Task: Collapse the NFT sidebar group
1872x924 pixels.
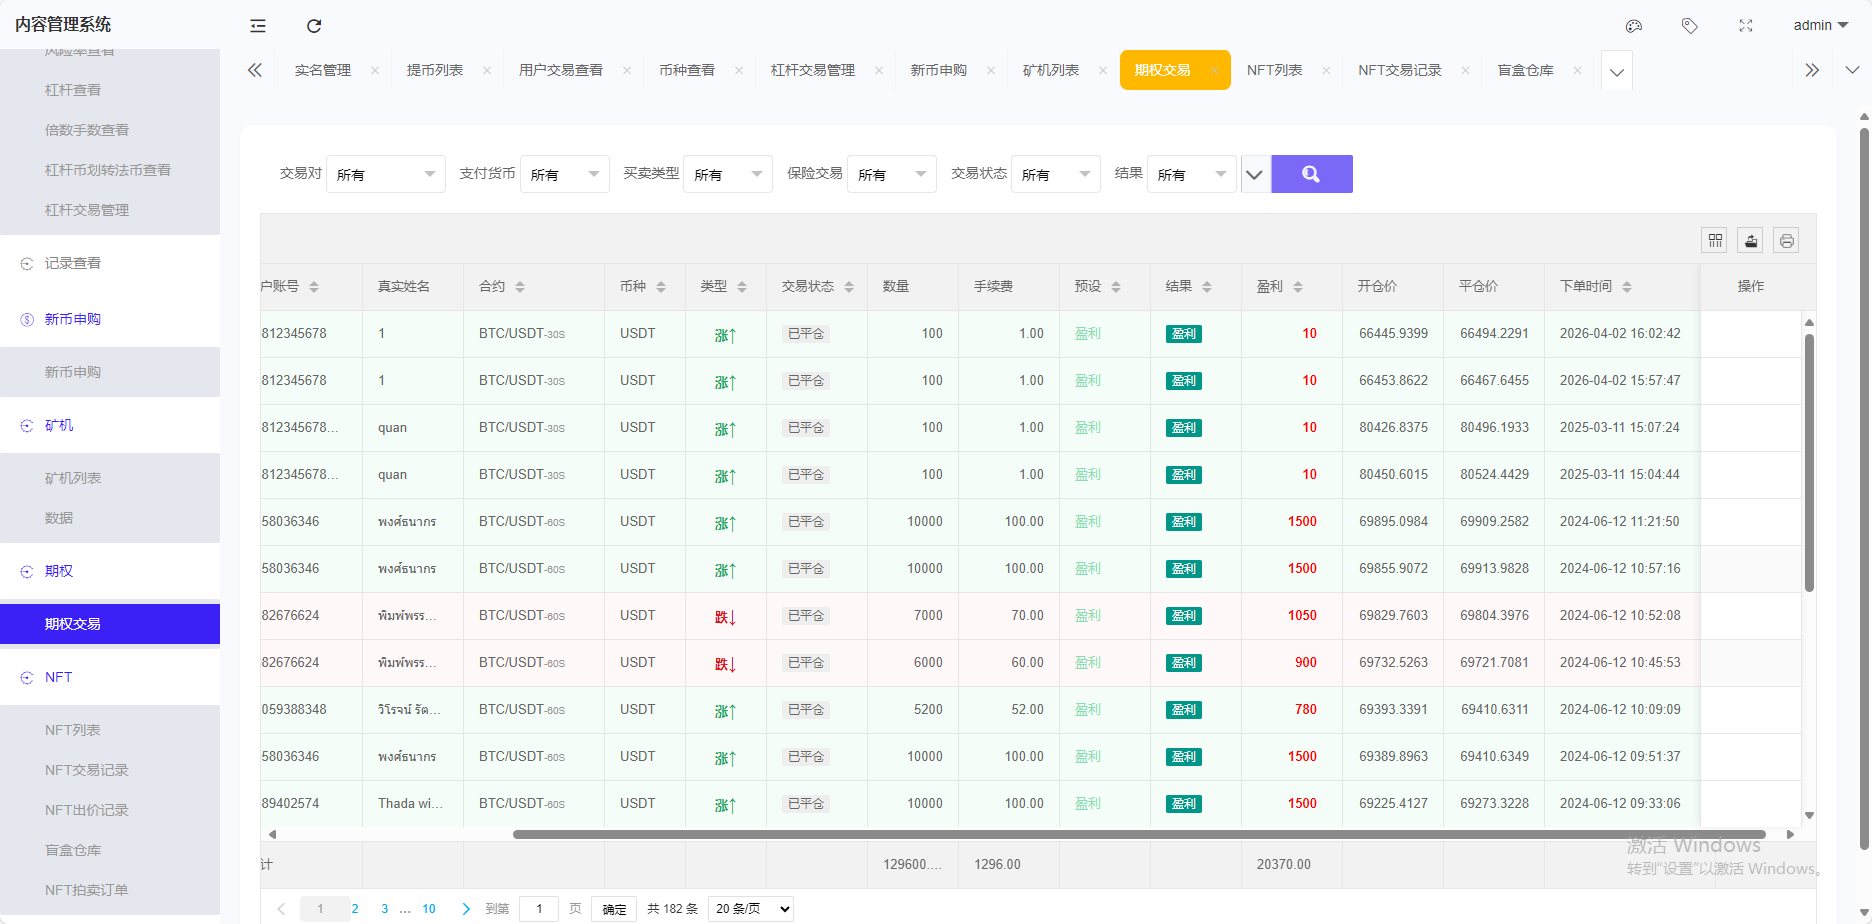Action: (110, 677)
